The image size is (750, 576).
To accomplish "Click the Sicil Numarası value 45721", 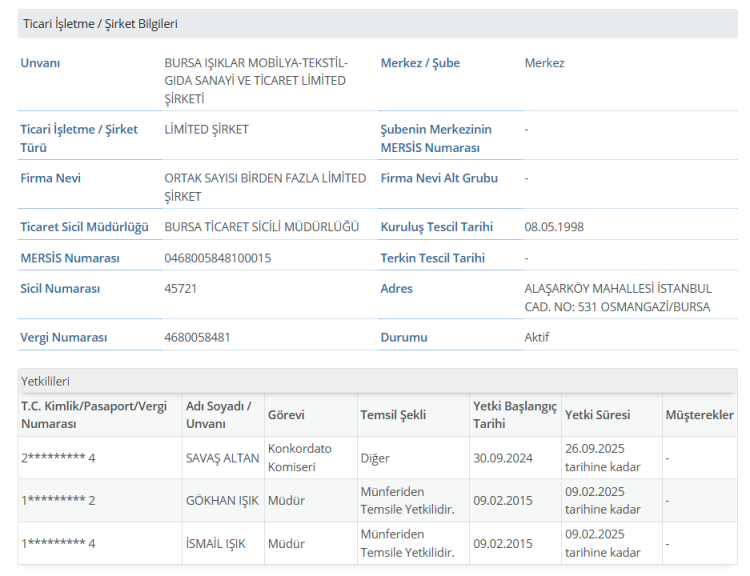I will pos(181,289).
